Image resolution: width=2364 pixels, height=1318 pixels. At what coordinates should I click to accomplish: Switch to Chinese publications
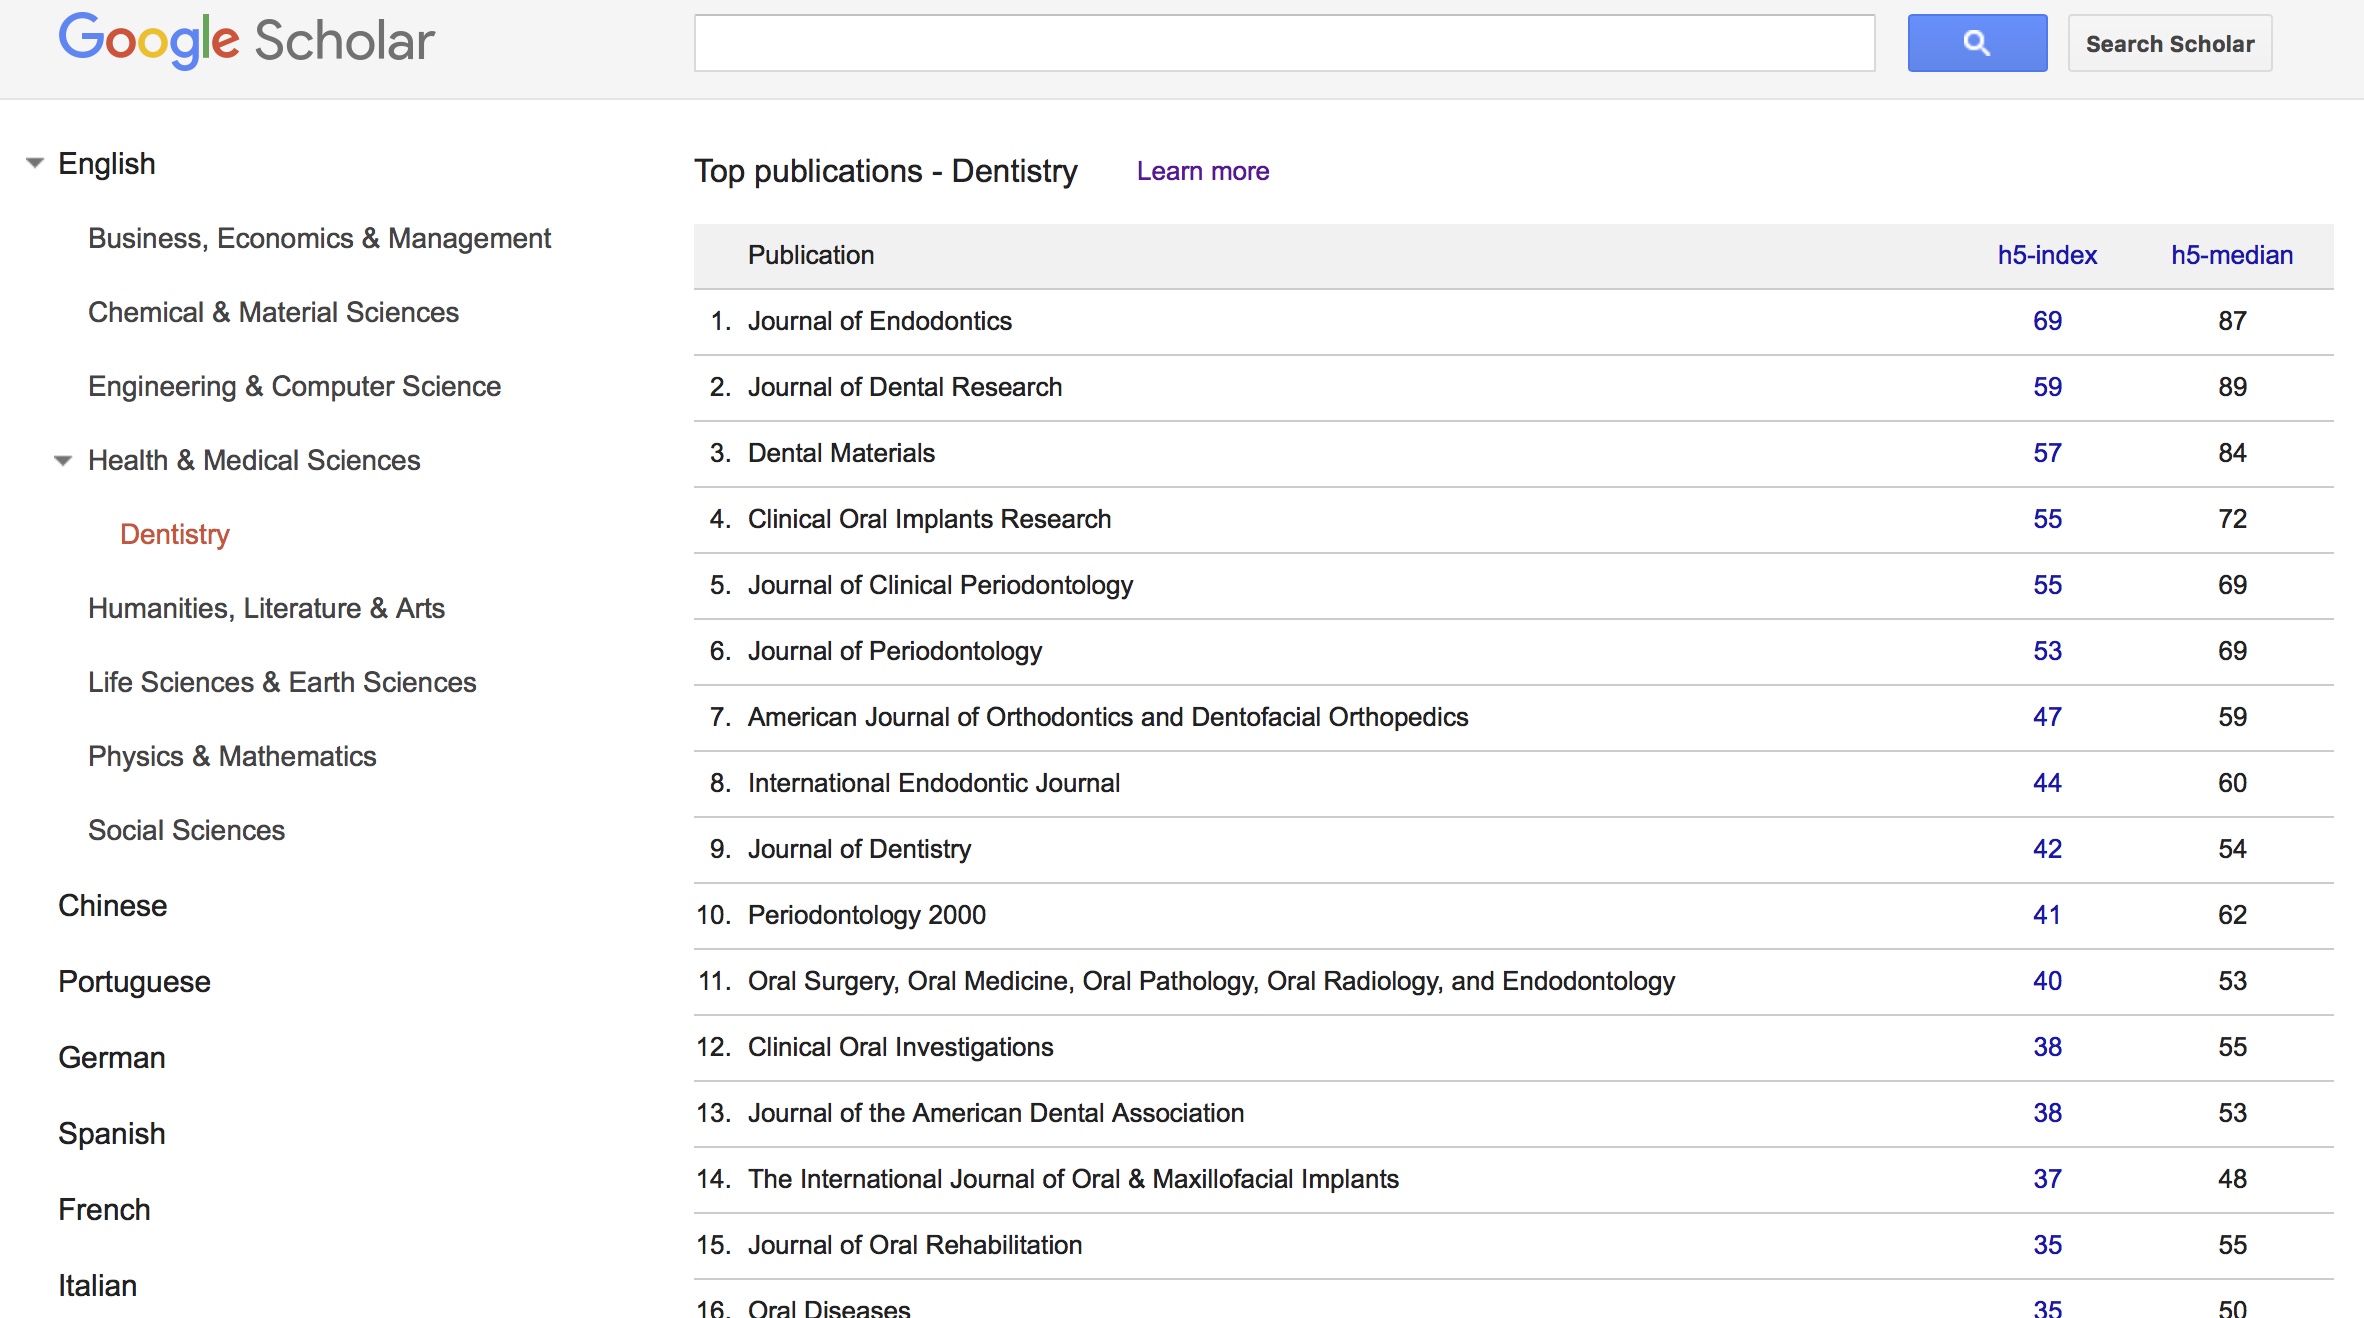tap(112, 905)
